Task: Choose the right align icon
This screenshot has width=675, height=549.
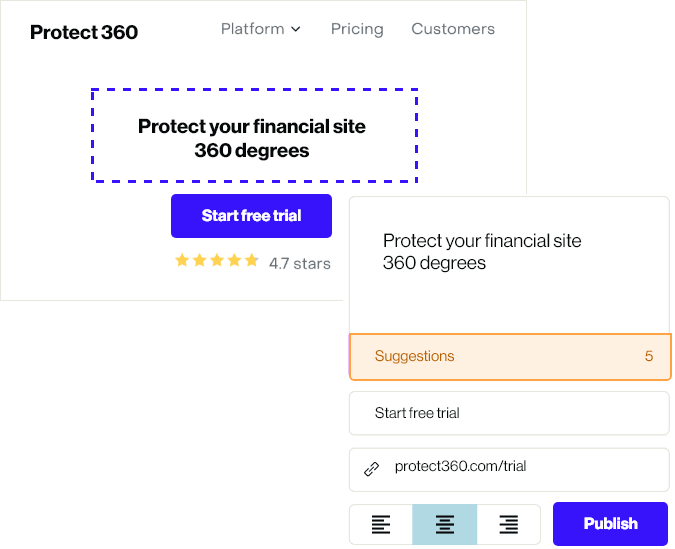Action: [x=508, y=524]
